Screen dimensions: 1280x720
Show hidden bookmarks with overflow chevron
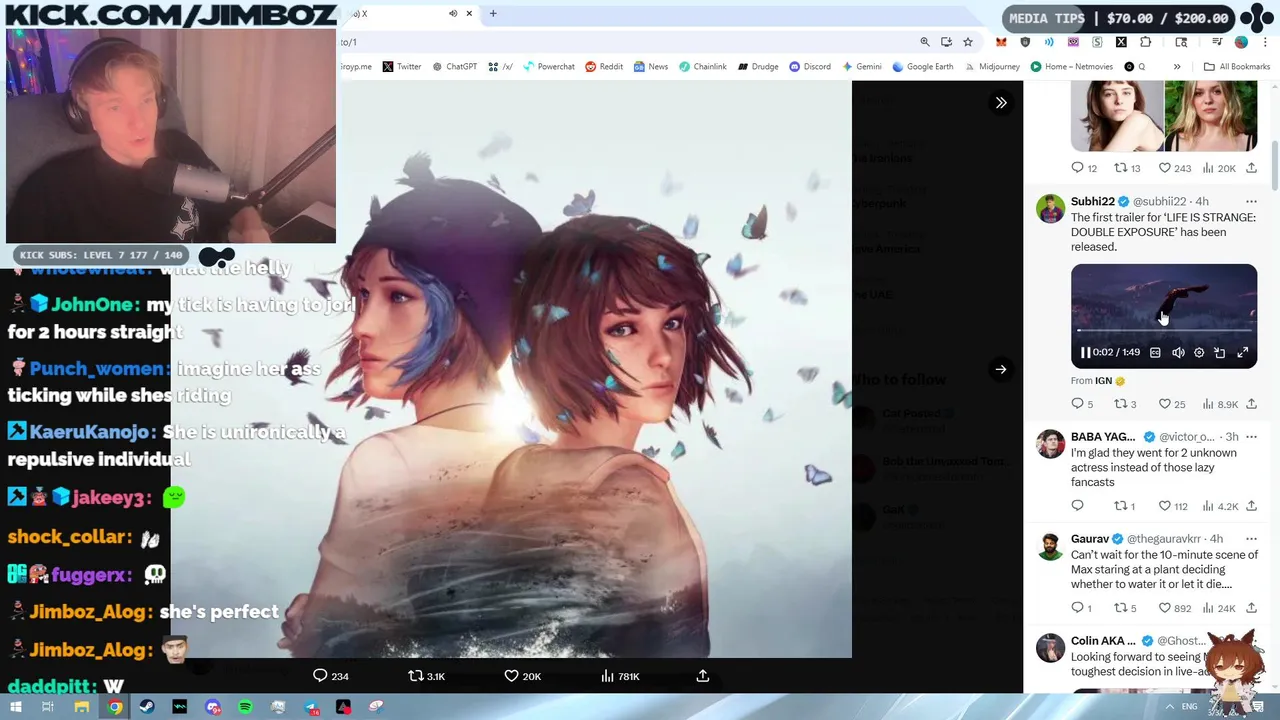click(1177, 67)
